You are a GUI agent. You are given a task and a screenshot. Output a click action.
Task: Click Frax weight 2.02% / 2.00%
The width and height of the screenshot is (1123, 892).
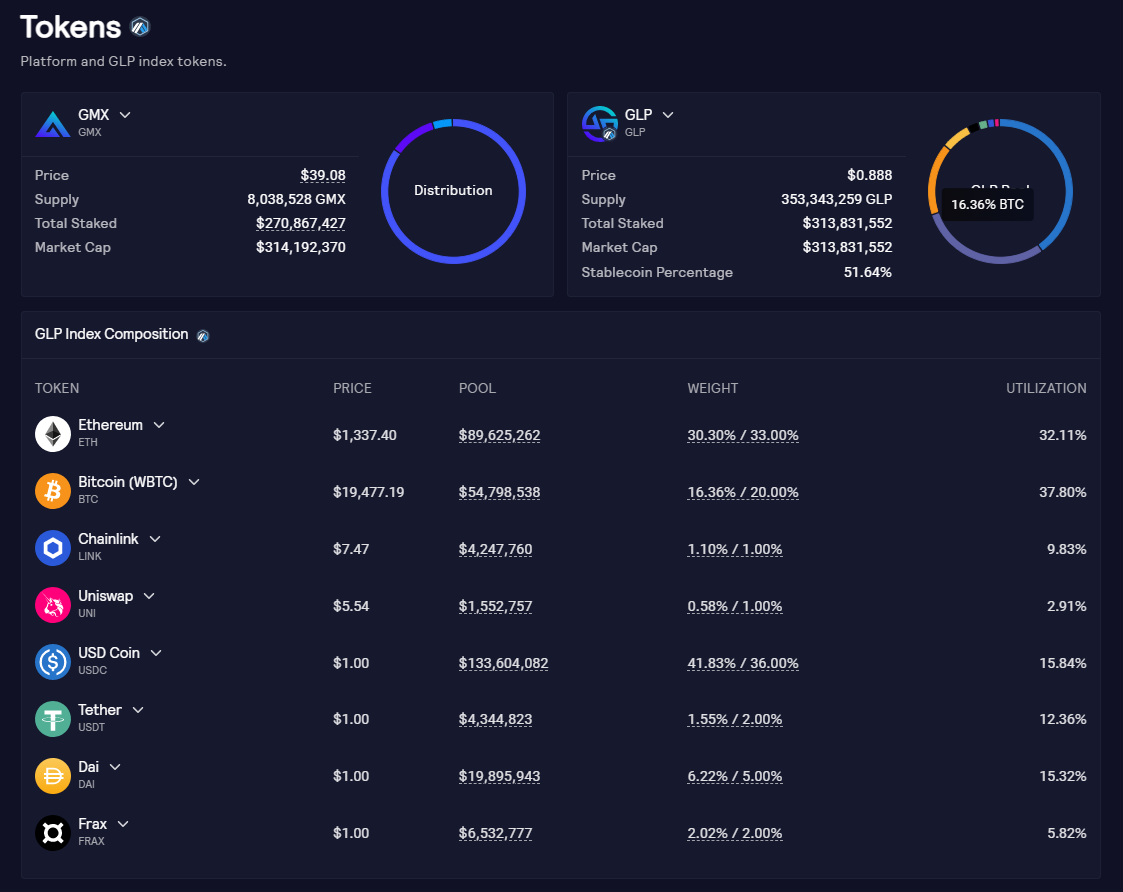[x=735, y=833]
